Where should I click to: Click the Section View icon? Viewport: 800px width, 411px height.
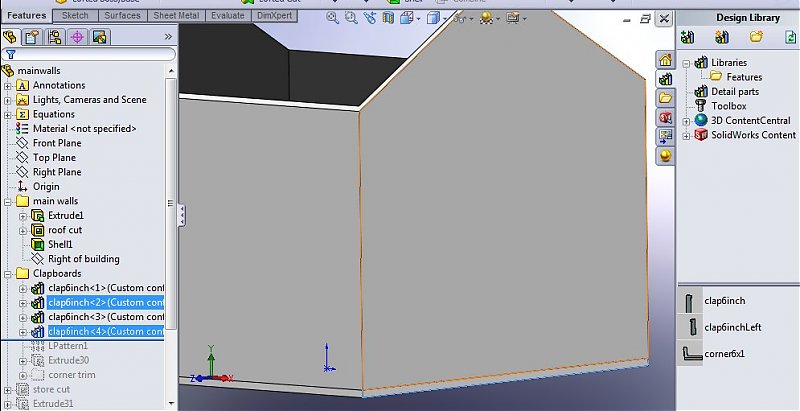click(388, 18)
